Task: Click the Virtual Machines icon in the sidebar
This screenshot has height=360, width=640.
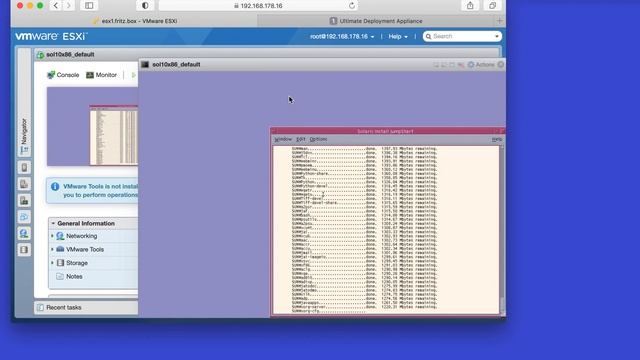Action: [24, 217]
